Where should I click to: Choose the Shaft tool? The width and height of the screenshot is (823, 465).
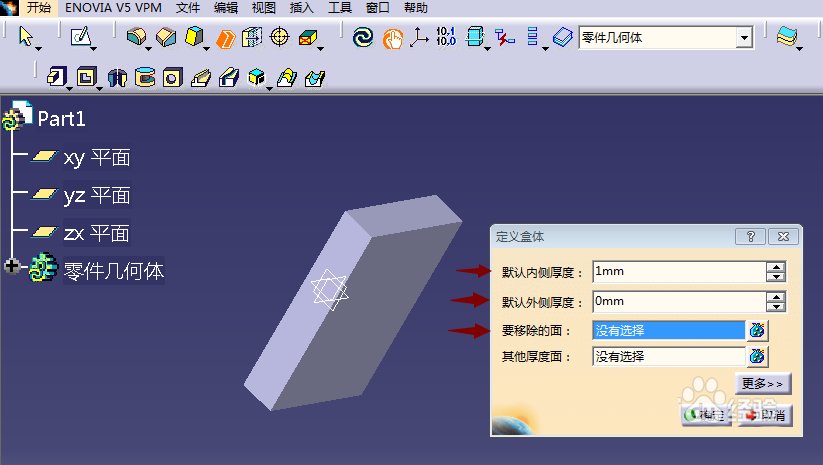point(117,78)
